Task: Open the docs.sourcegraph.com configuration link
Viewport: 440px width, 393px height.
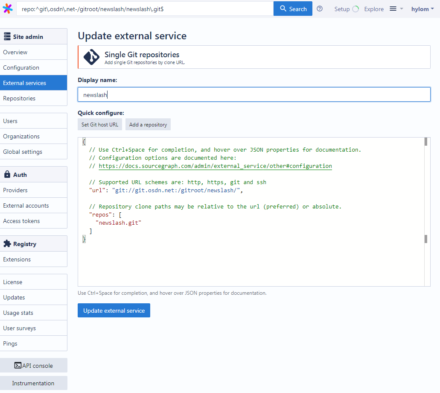Action: (x=215, y=166)
